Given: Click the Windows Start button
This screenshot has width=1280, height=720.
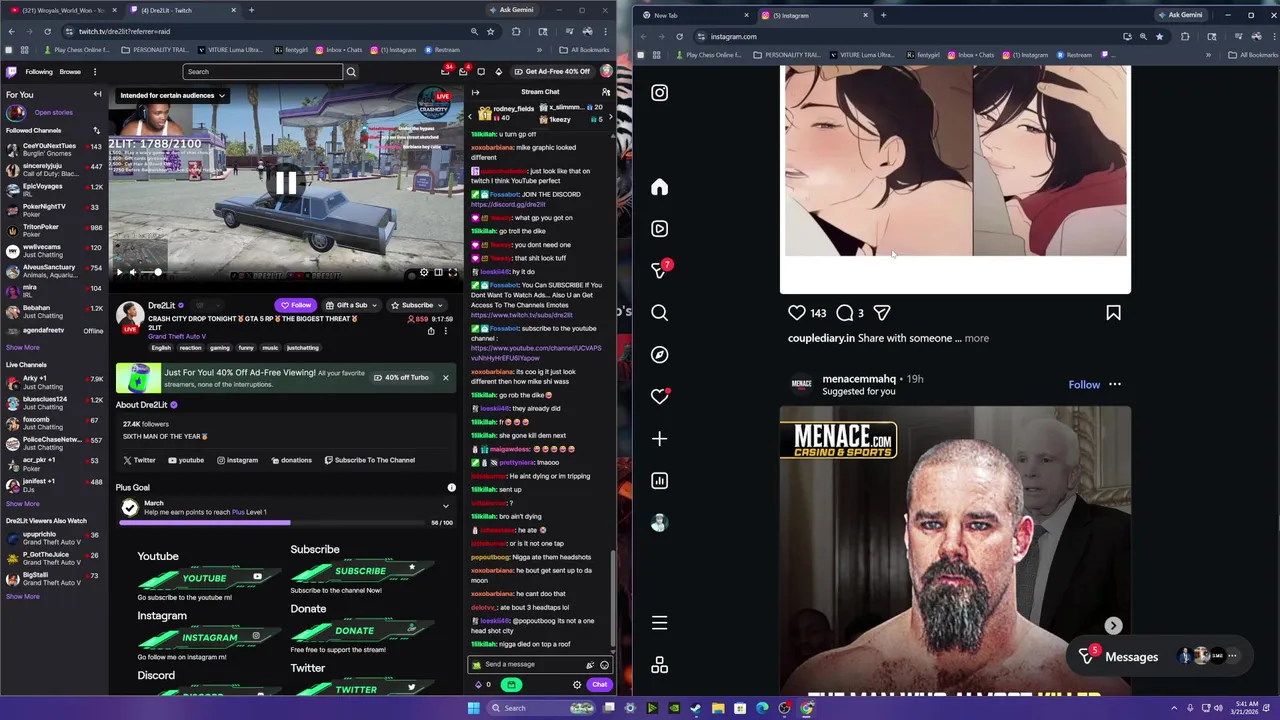Looking at the screenshot, I should [474, 708].
